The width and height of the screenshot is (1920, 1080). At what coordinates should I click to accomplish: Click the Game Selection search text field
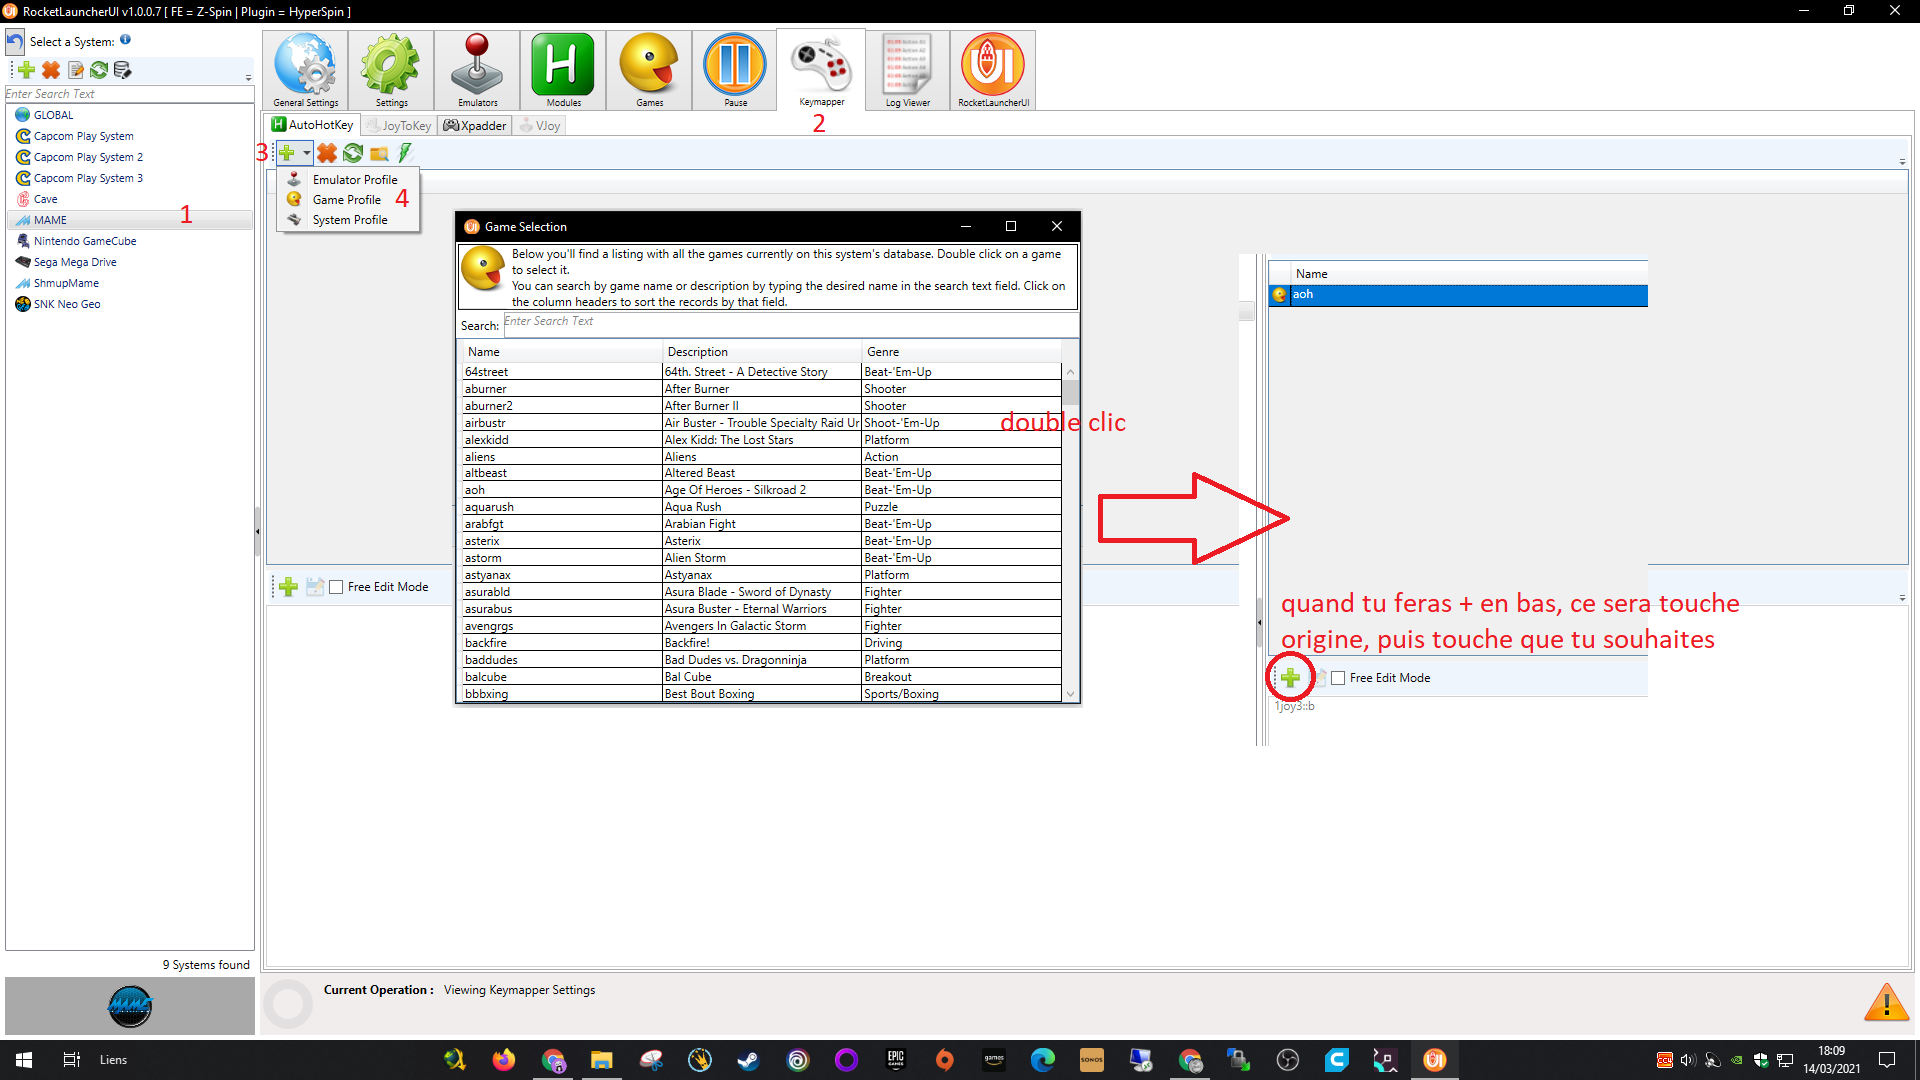pos(790,322)
